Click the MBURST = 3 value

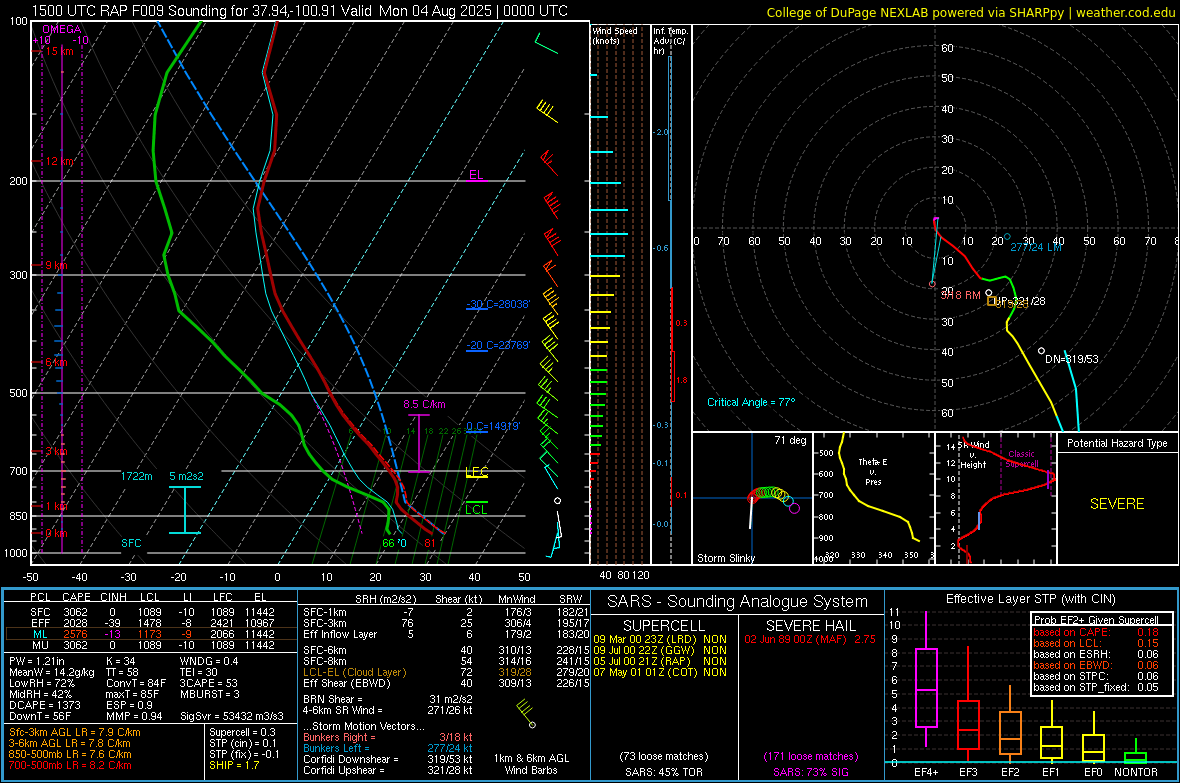209,694
